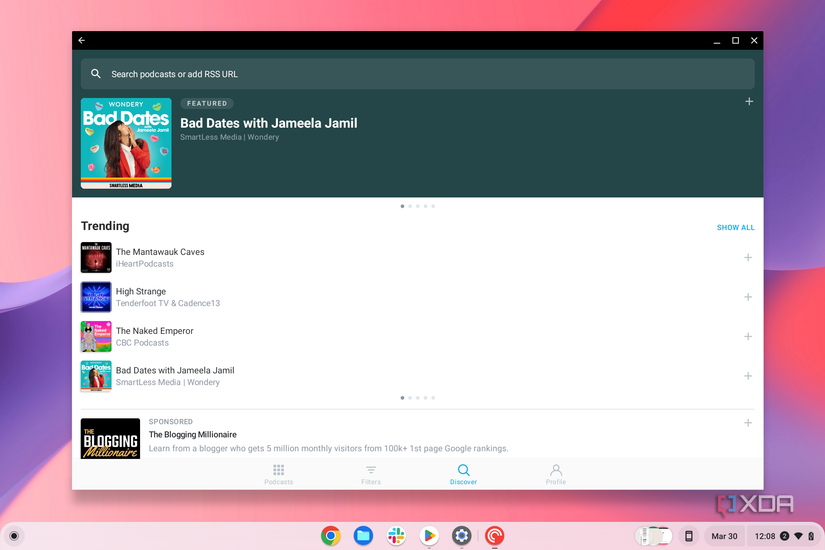Select The Naked Emperor title
The width and height of the screenshot is (825, 550).
pos(155,331)
